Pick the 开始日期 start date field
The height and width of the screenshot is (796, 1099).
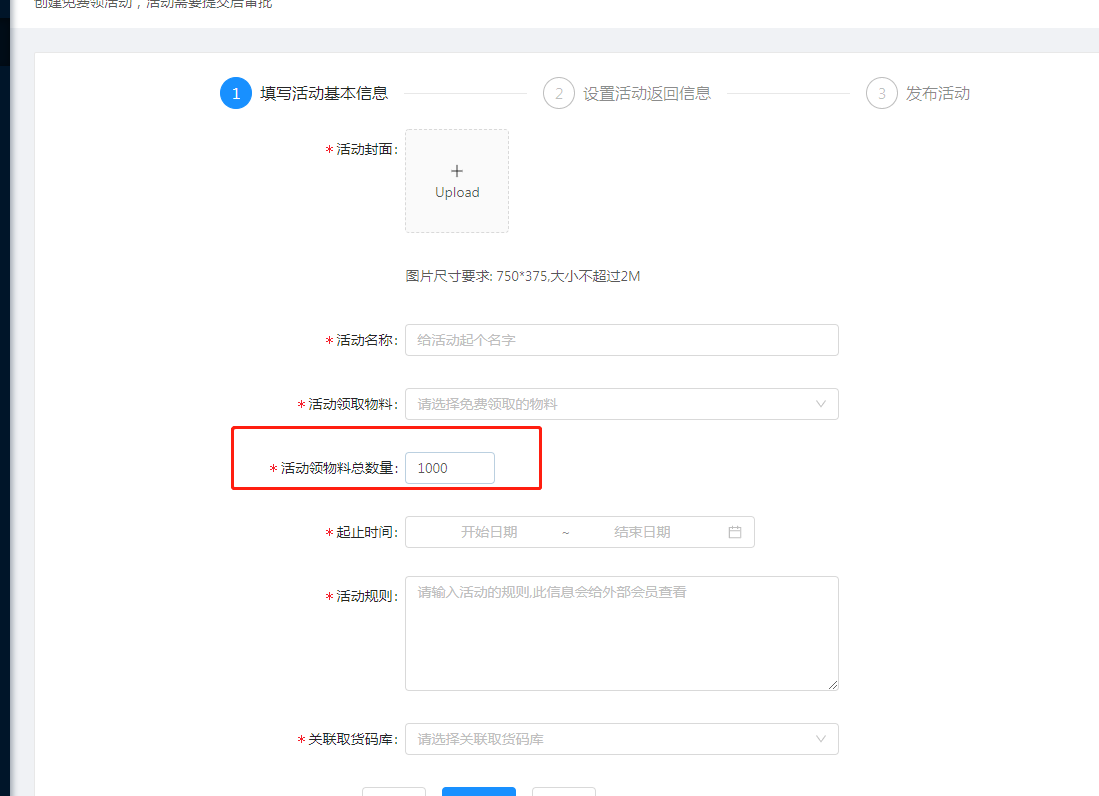[489, 532]
